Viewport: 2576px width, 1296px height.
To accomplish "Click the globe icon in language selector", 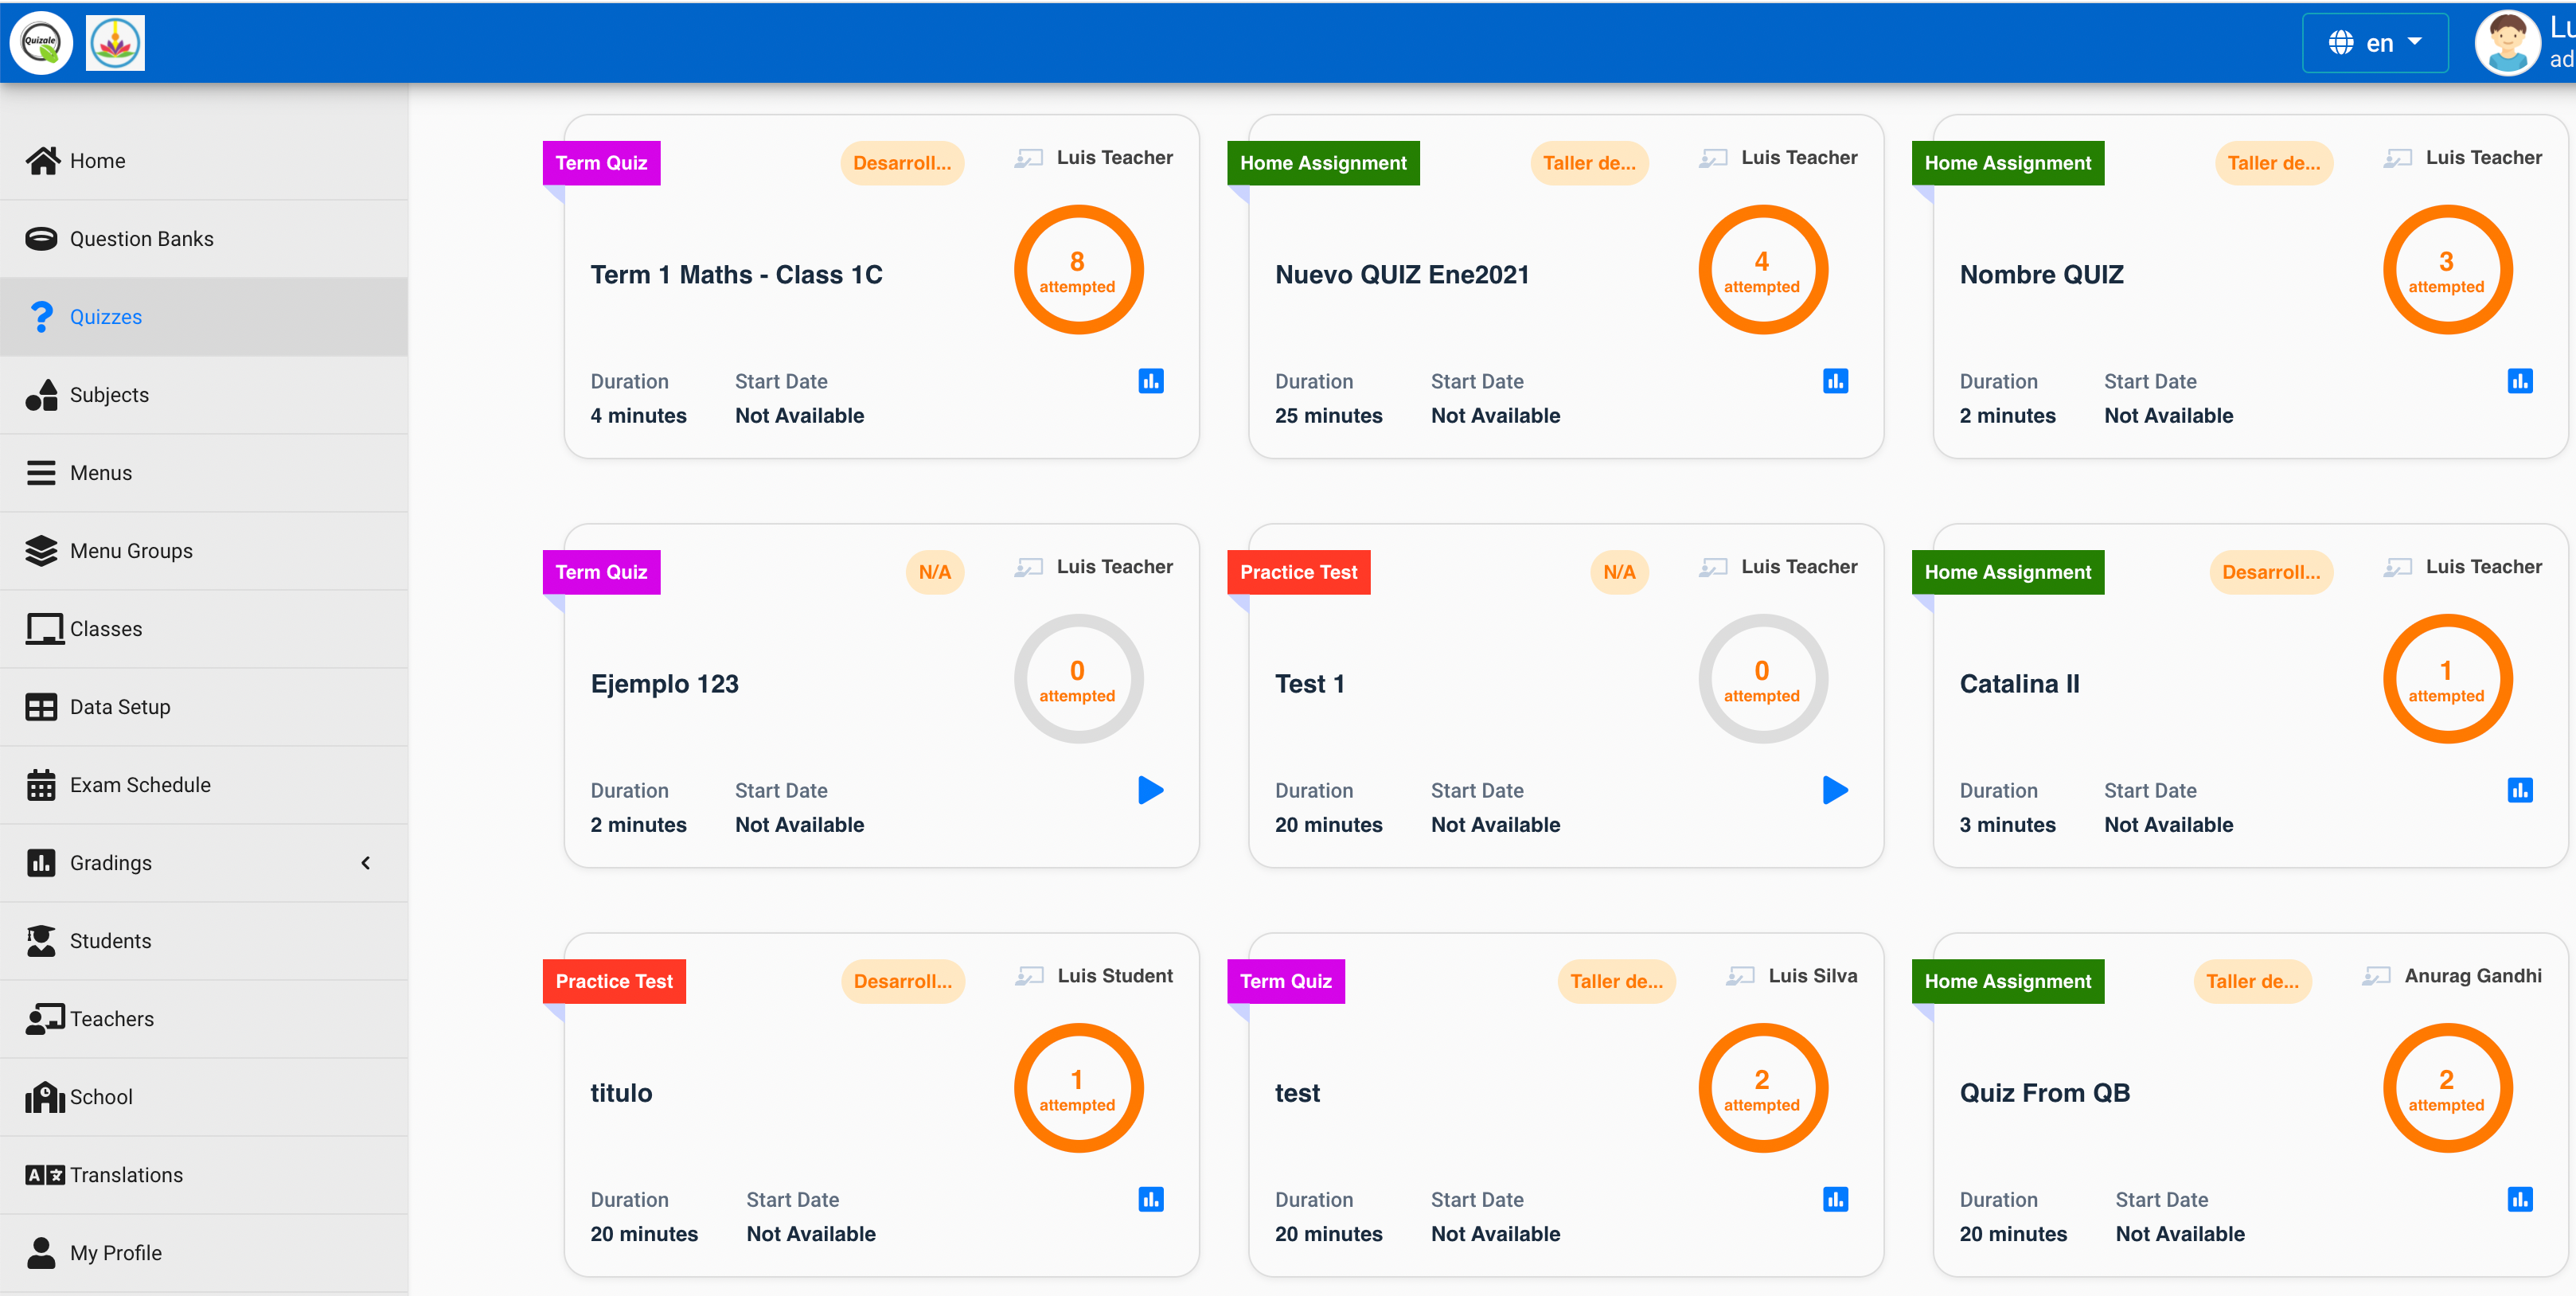I will (x=2341, y=43).
